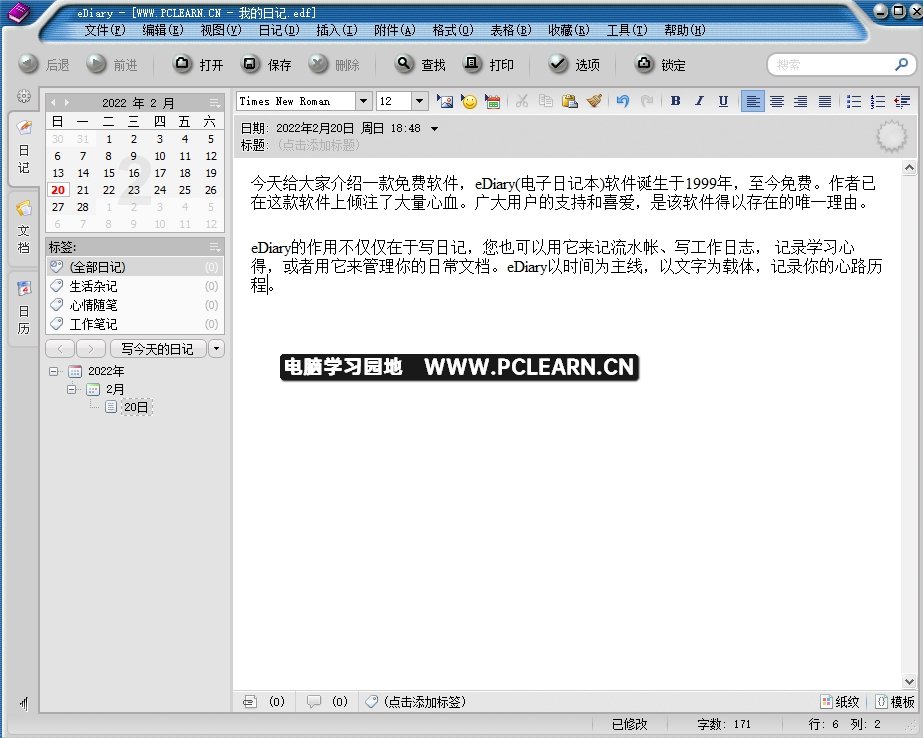Open 选项 settings

click(574, 64)
